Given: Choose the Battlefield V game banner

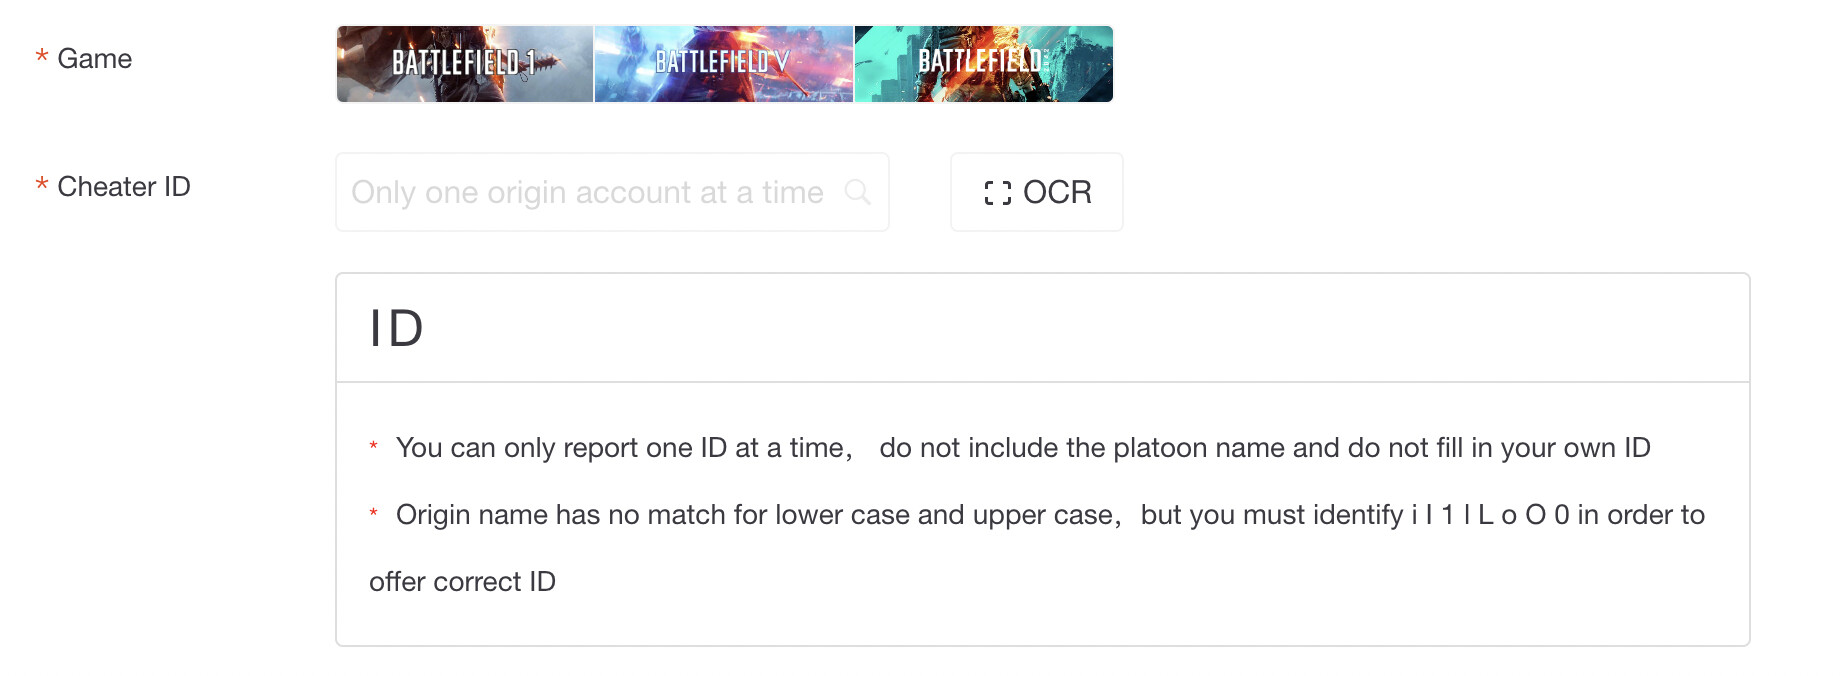Looking at the screenshot, I should pyautogui.click(x=724, y=64).
